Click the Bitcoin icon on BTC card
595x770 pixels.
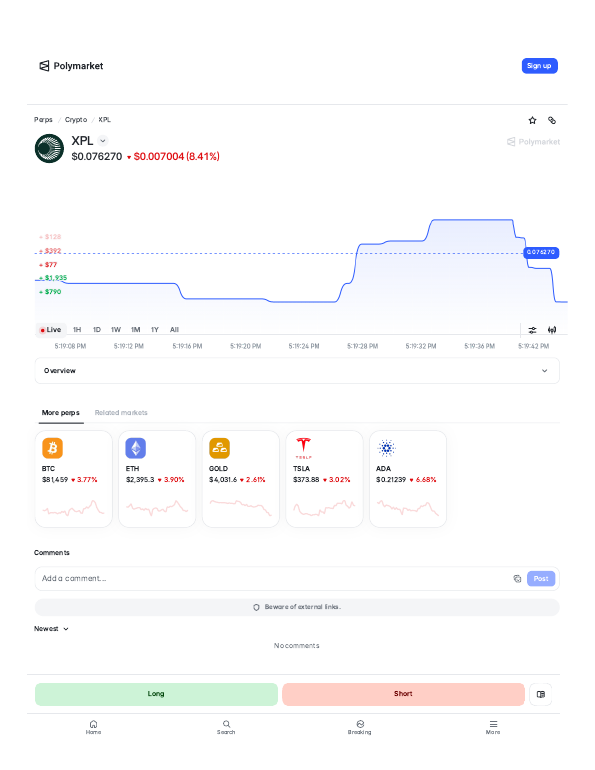53,448
